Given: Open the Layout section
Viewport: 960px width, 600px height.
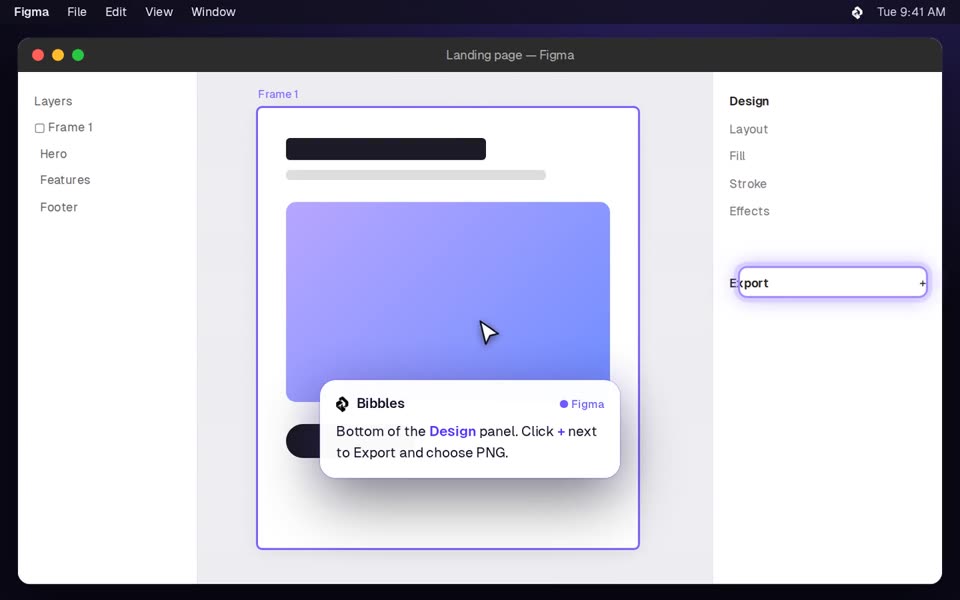Looking at the screenshot, I should click(x=748, y=129).
